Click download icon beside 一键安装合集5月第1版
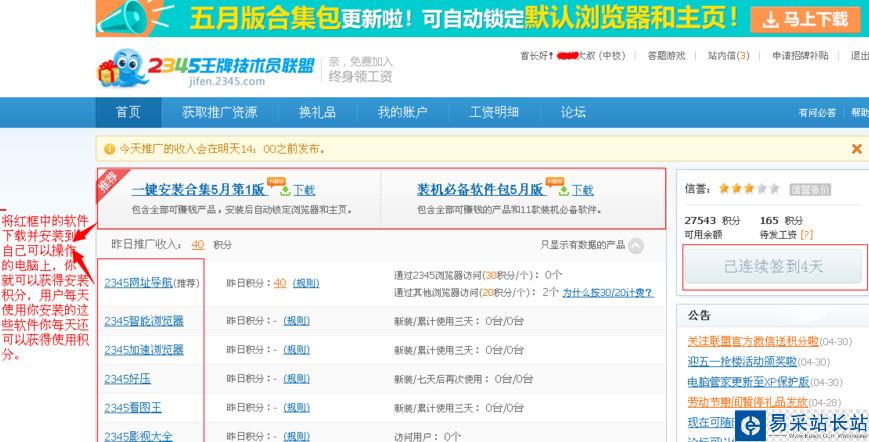 tap(285, 191)
